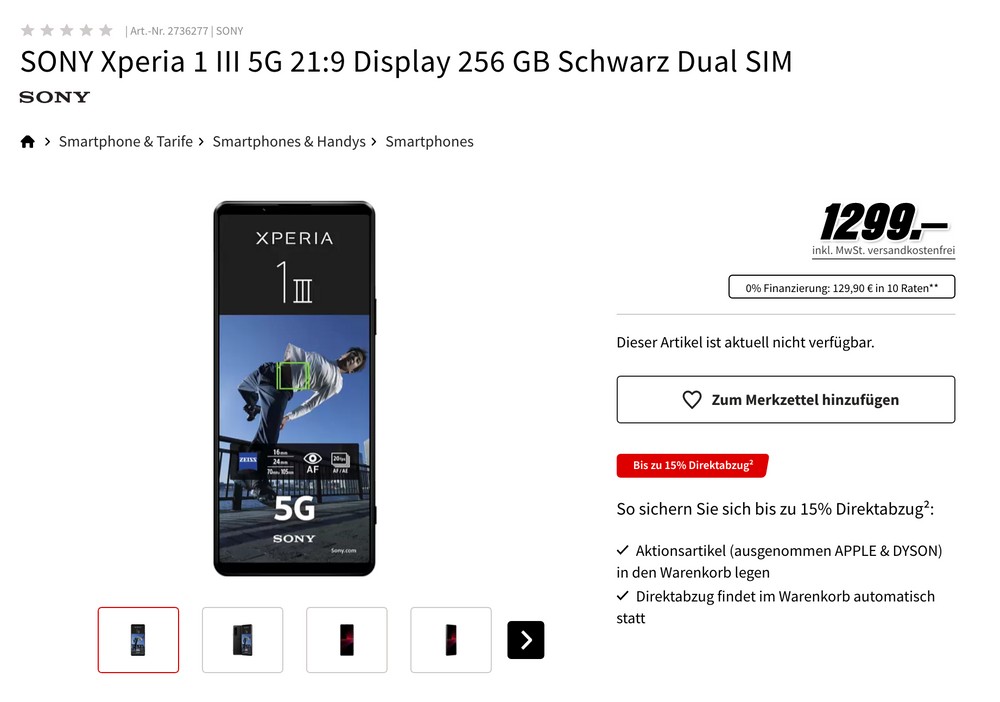Select the second thumbnail showing phone back and front
1000x702 pixels.
(x=242, y=640)
